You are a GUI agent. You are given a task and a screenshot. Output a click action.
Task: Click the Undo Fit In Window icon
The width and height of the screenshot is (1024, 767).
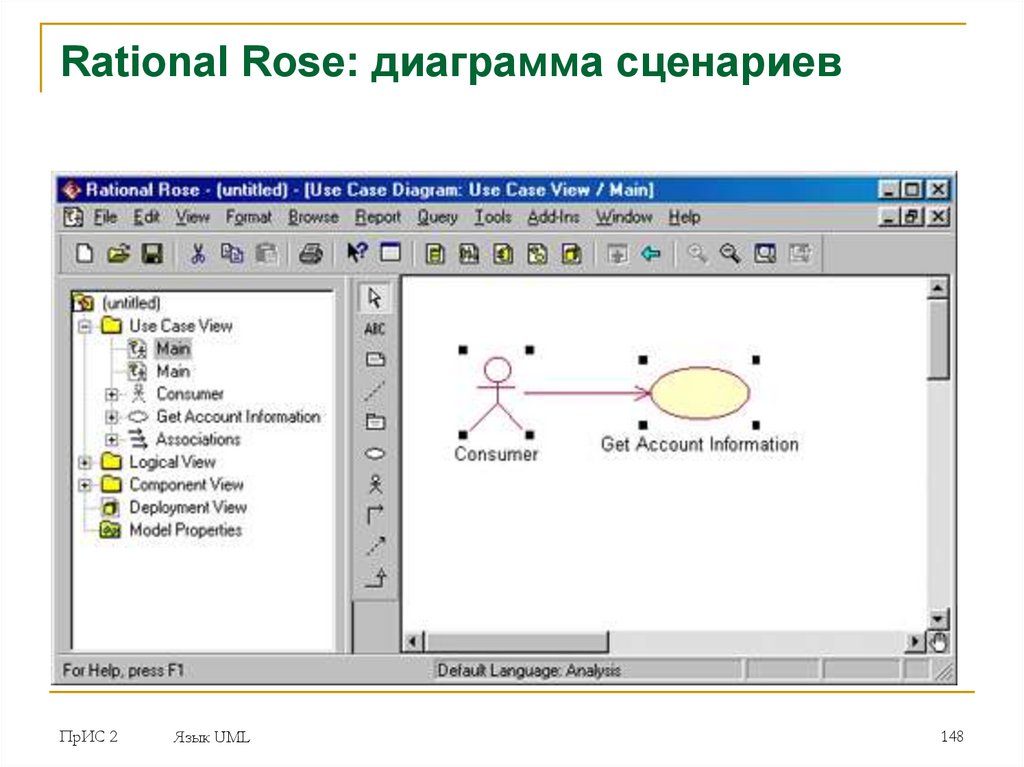tap(799, 253)
